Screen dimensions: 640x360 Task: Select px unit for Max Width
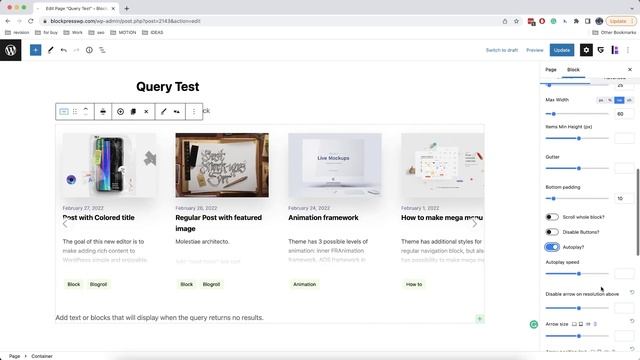click(601, 100)
